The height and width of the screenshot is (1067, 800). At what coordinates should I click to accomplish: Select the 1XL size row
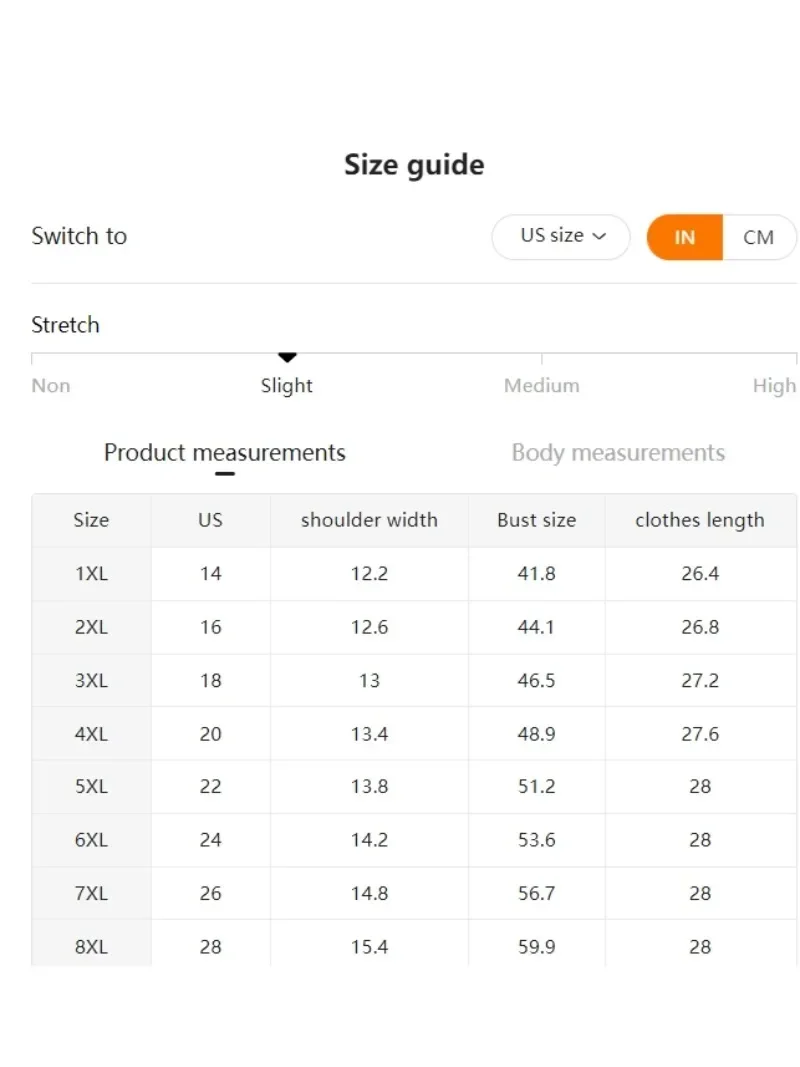[91, 574]
